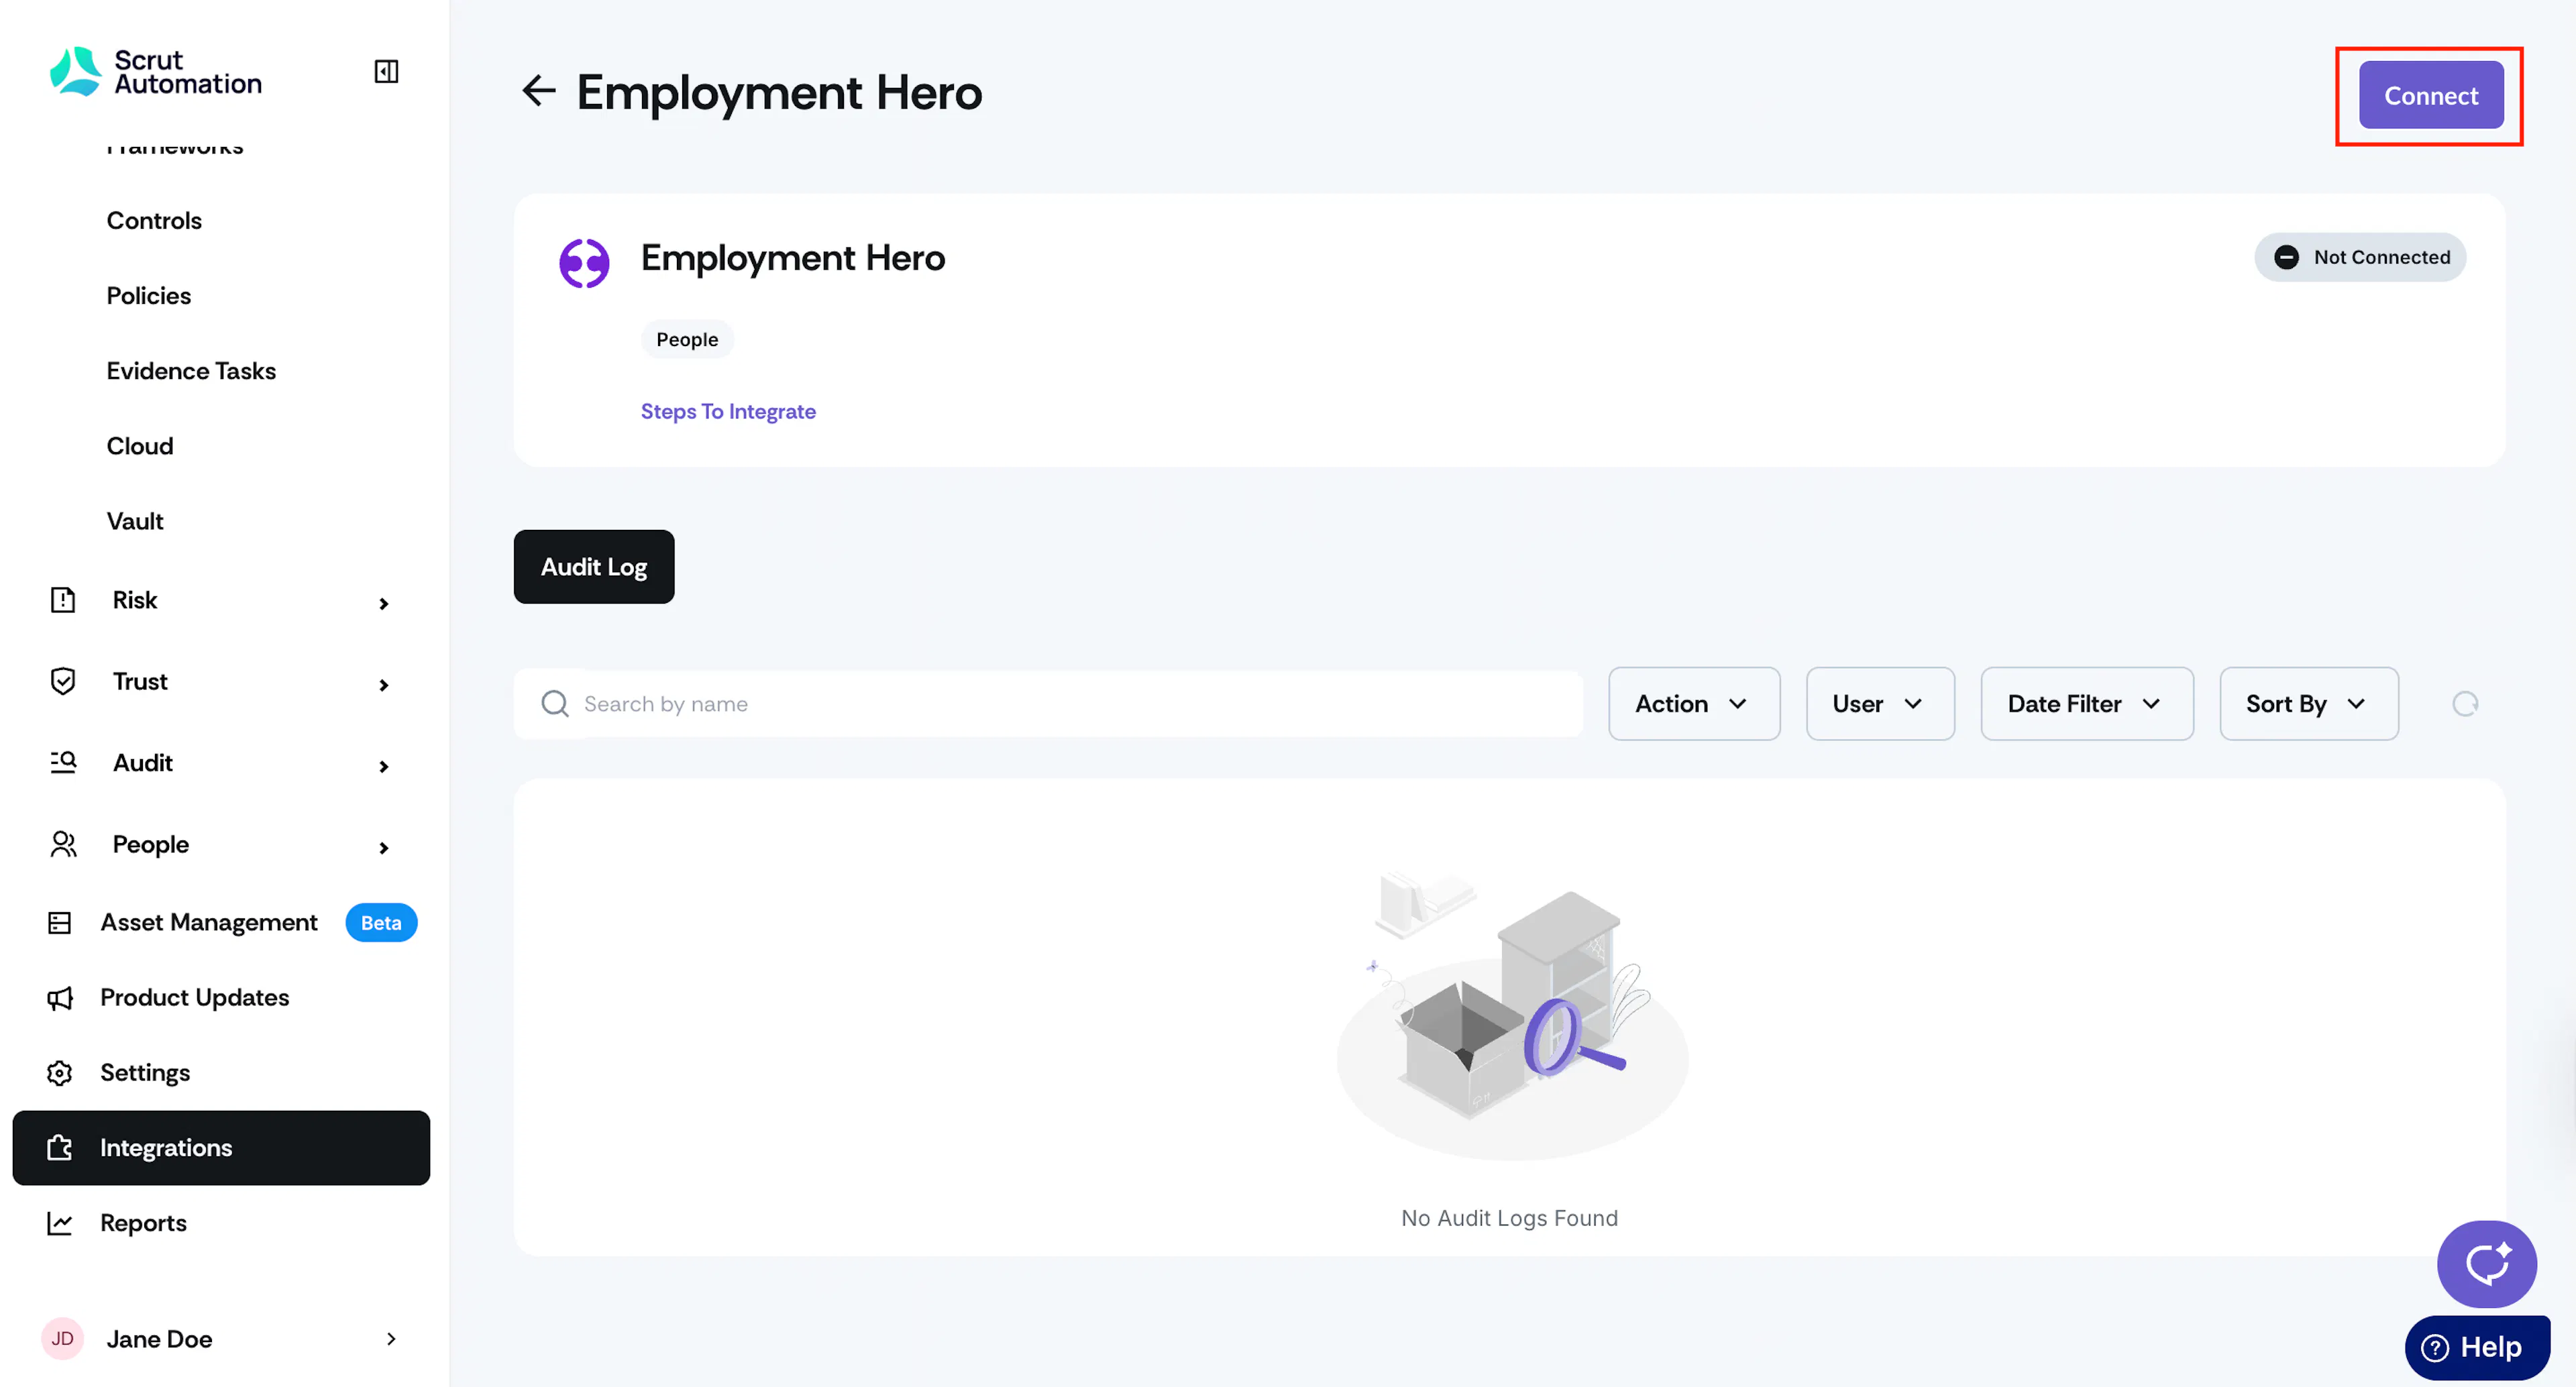Collapse the sidebar panel icon
Viewport: 2576px width, 1387px height.
386,71
